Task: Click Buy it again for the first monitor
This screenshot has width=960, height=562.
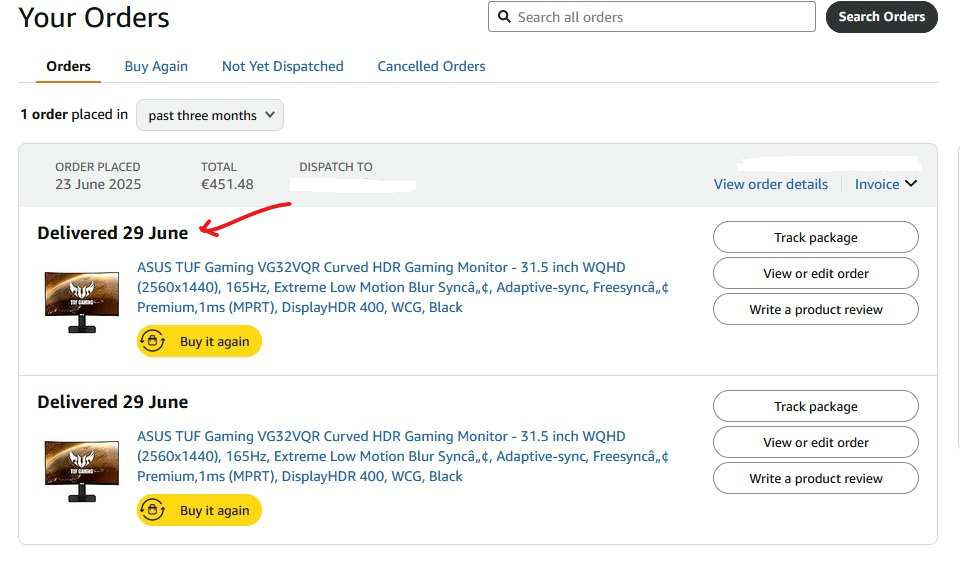Action: pos(199,341)
